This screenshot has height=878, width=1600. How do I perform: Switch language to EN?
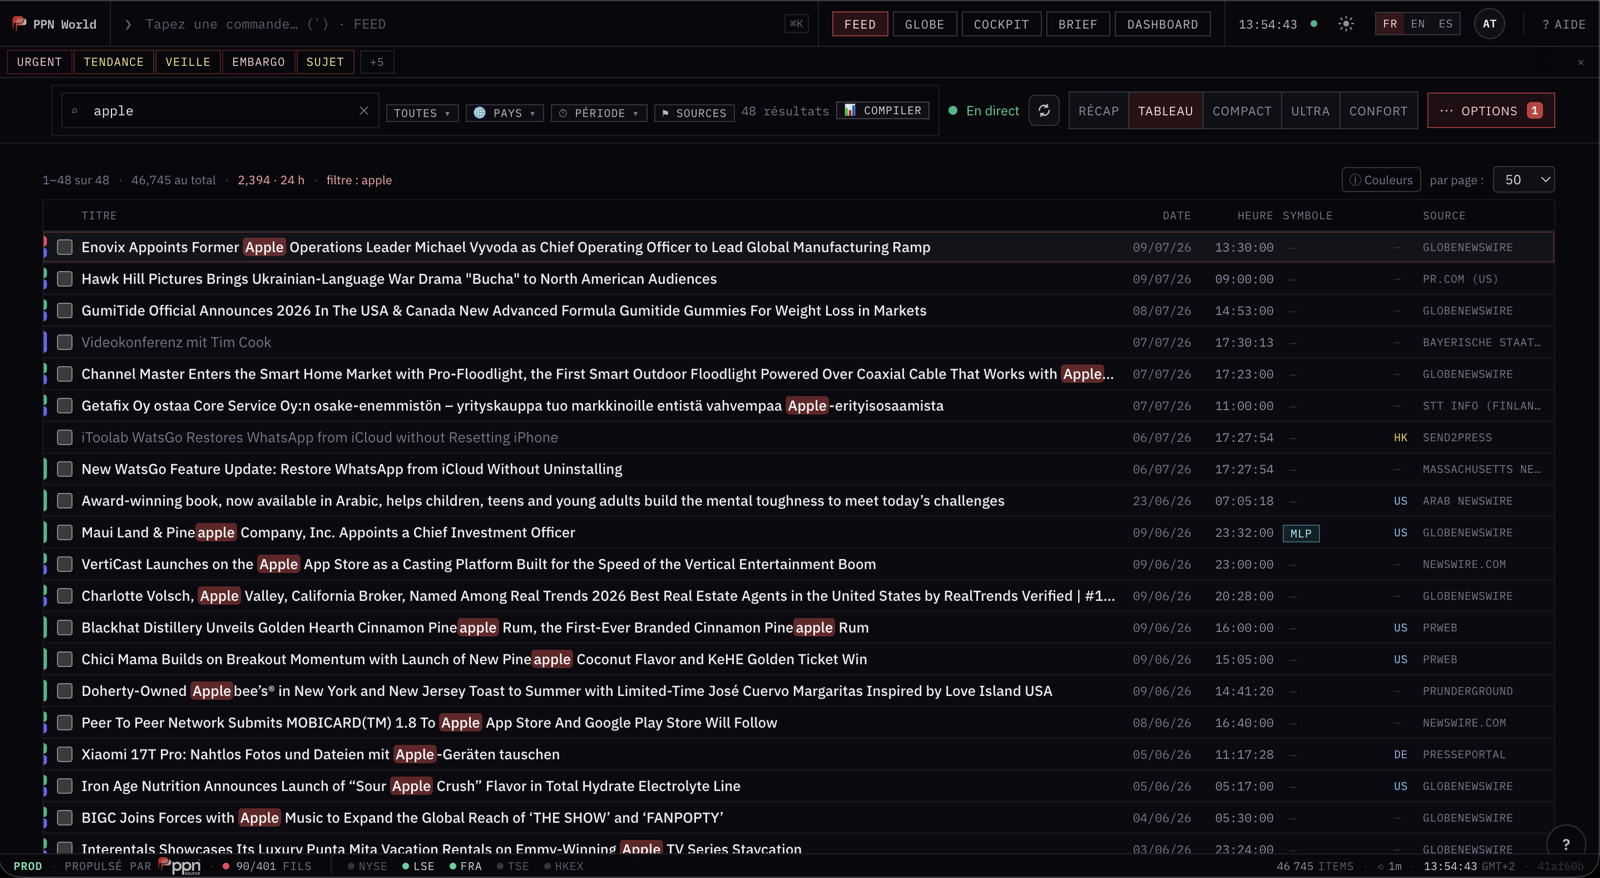coord(1417,24)
